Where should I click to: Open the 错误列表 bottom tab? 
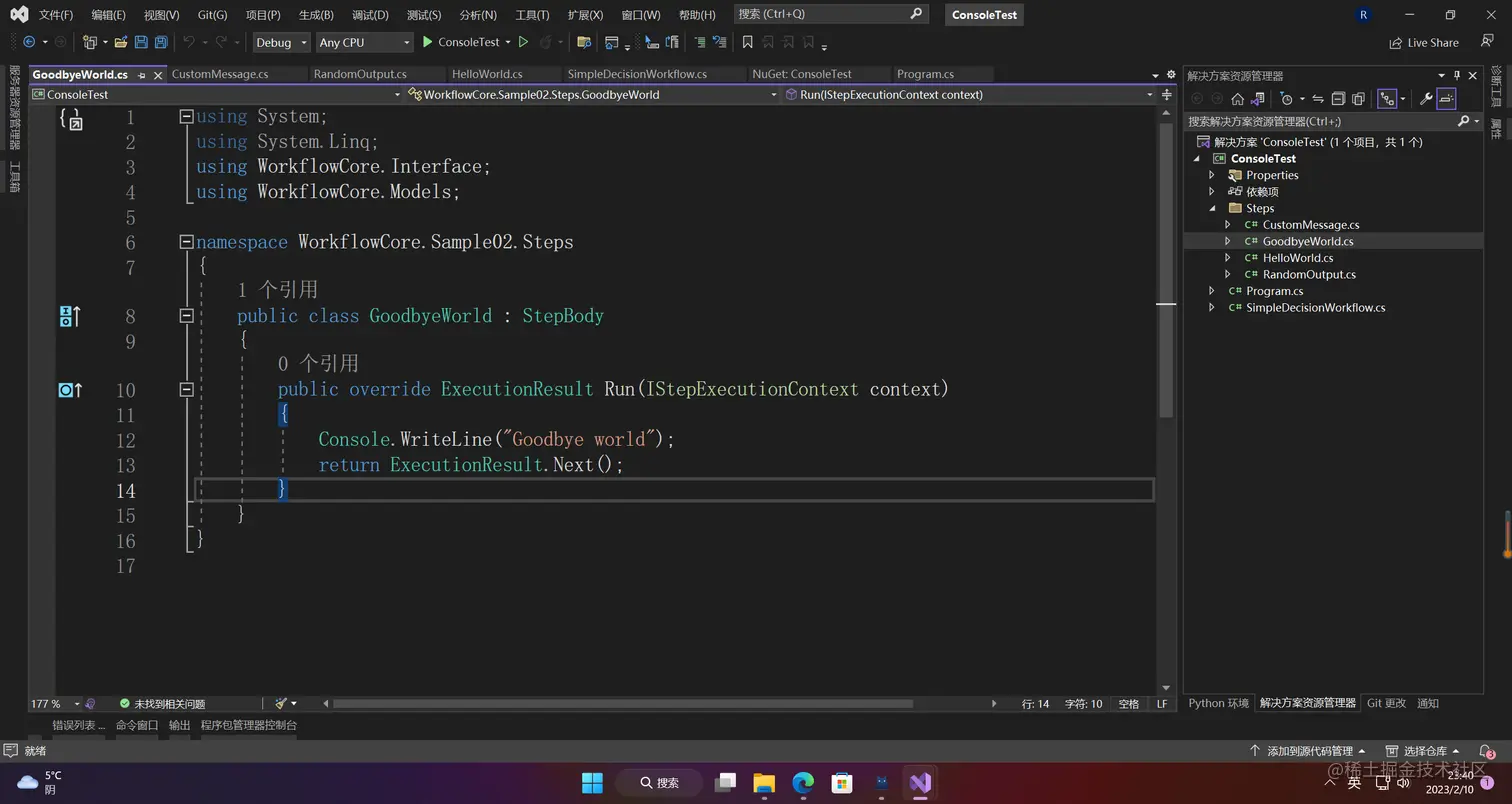pos(78,725)
